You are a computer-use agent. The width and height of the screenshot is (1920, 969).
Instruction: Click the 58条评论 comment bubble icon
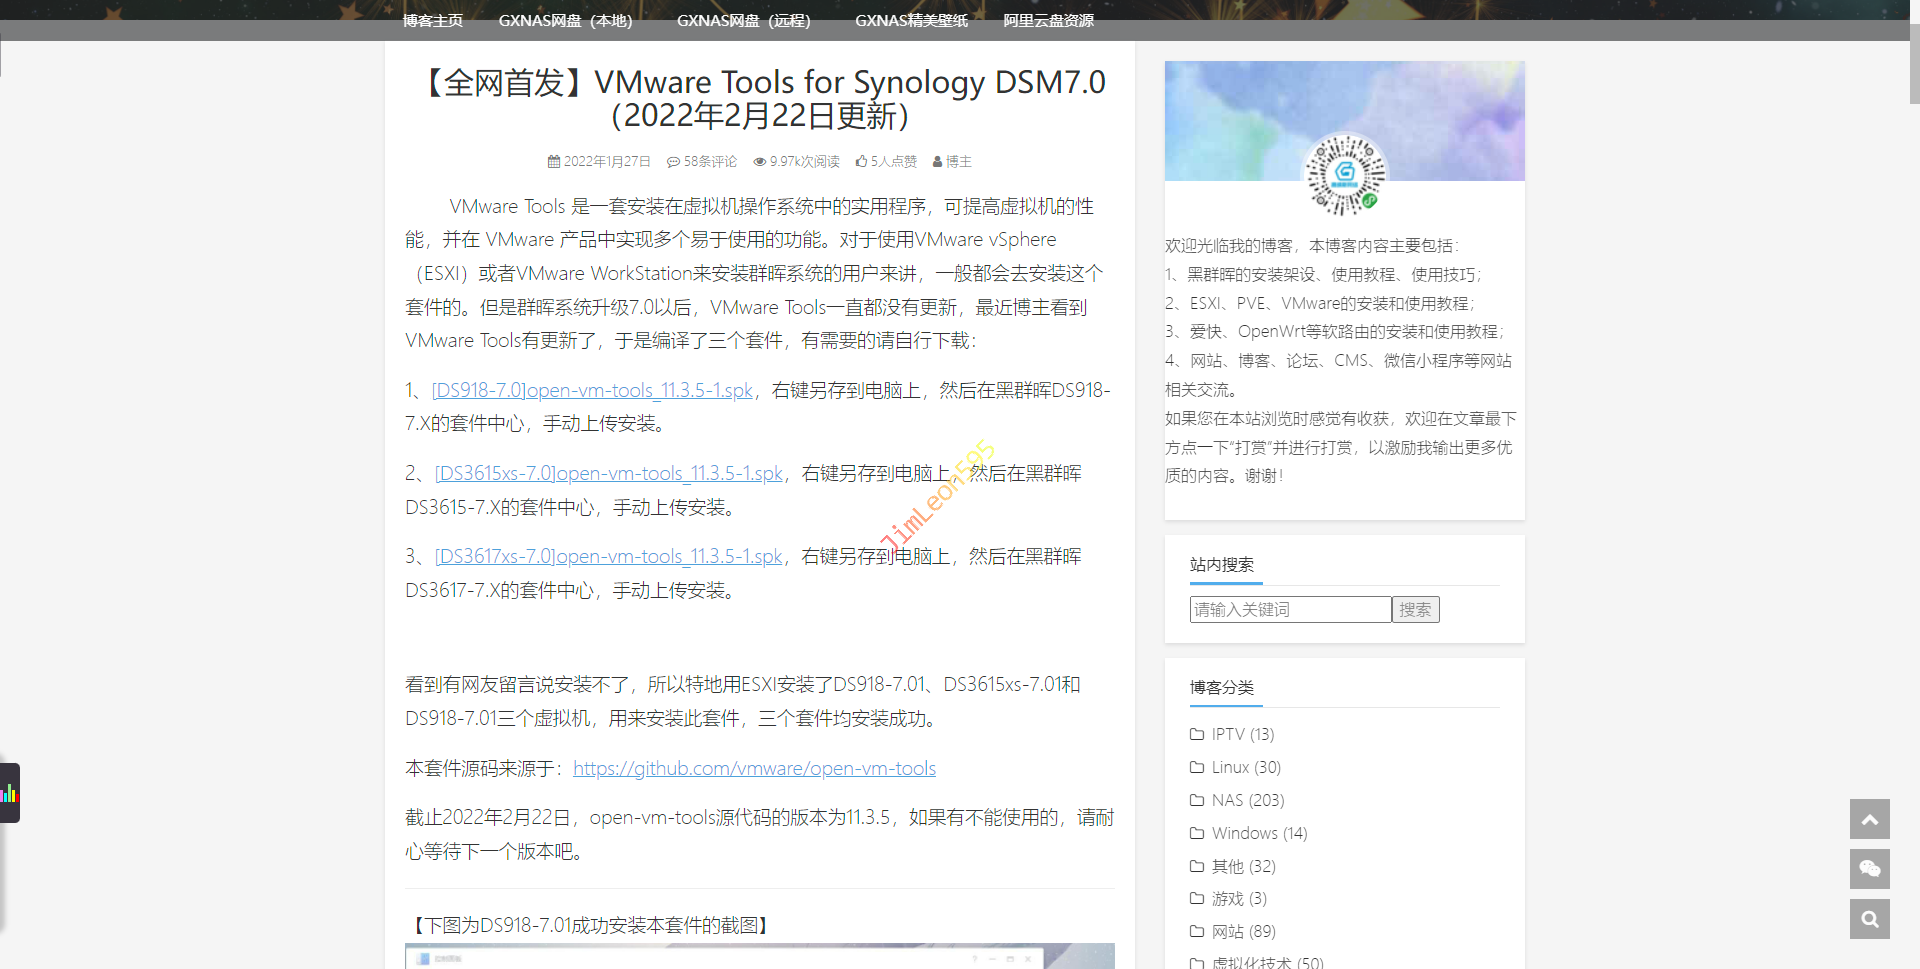(x=673, y=161)
